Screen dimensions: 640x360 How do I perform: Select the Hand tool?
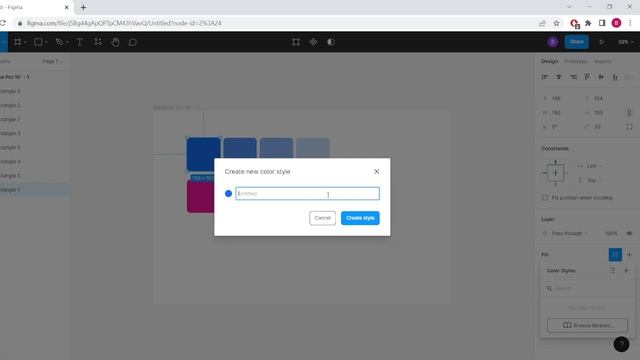(x=116, y=42)
